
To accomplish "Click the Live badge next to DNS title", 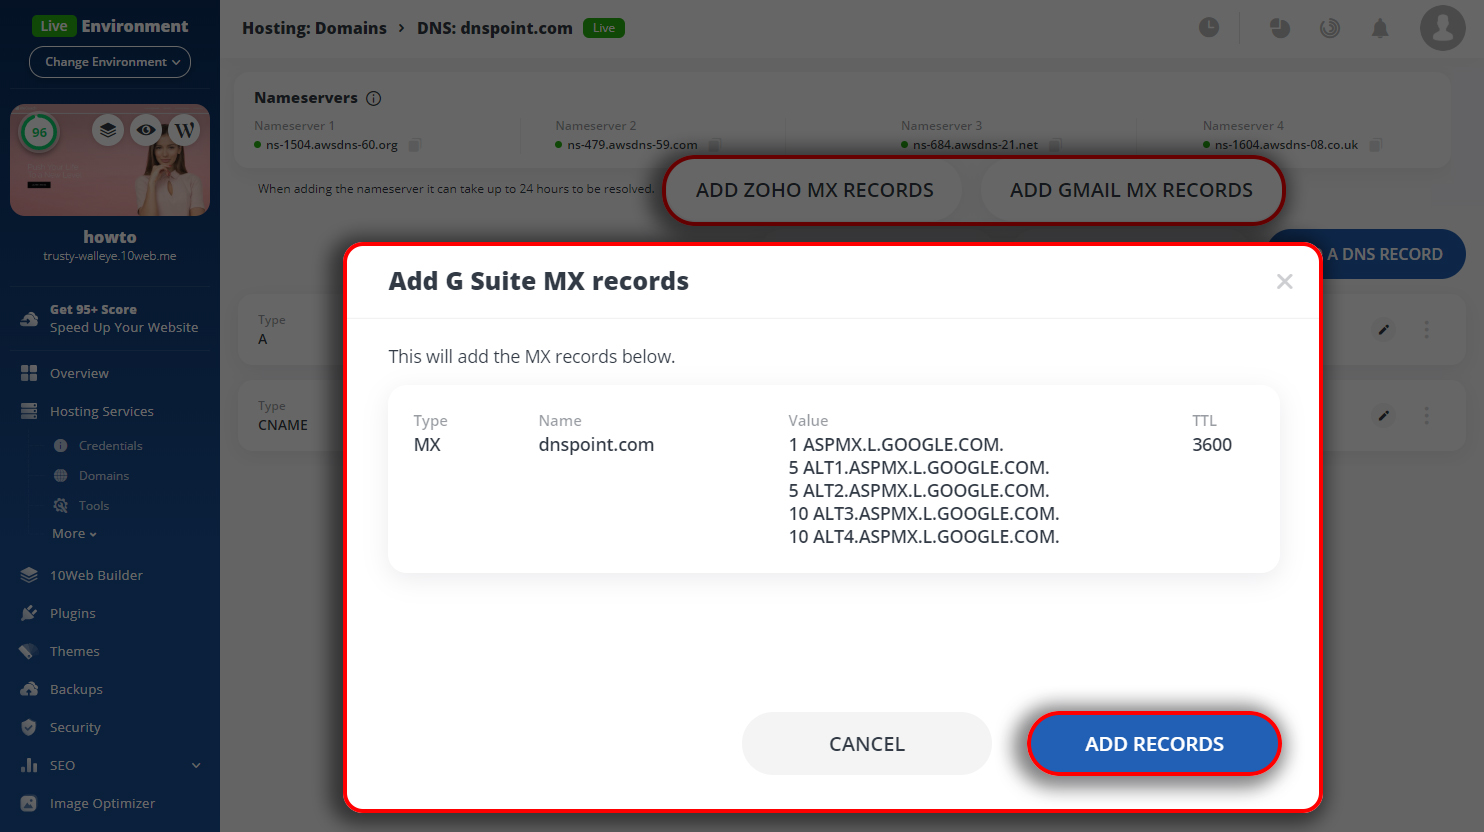I will pyautogui.click(x=603, y=28).
